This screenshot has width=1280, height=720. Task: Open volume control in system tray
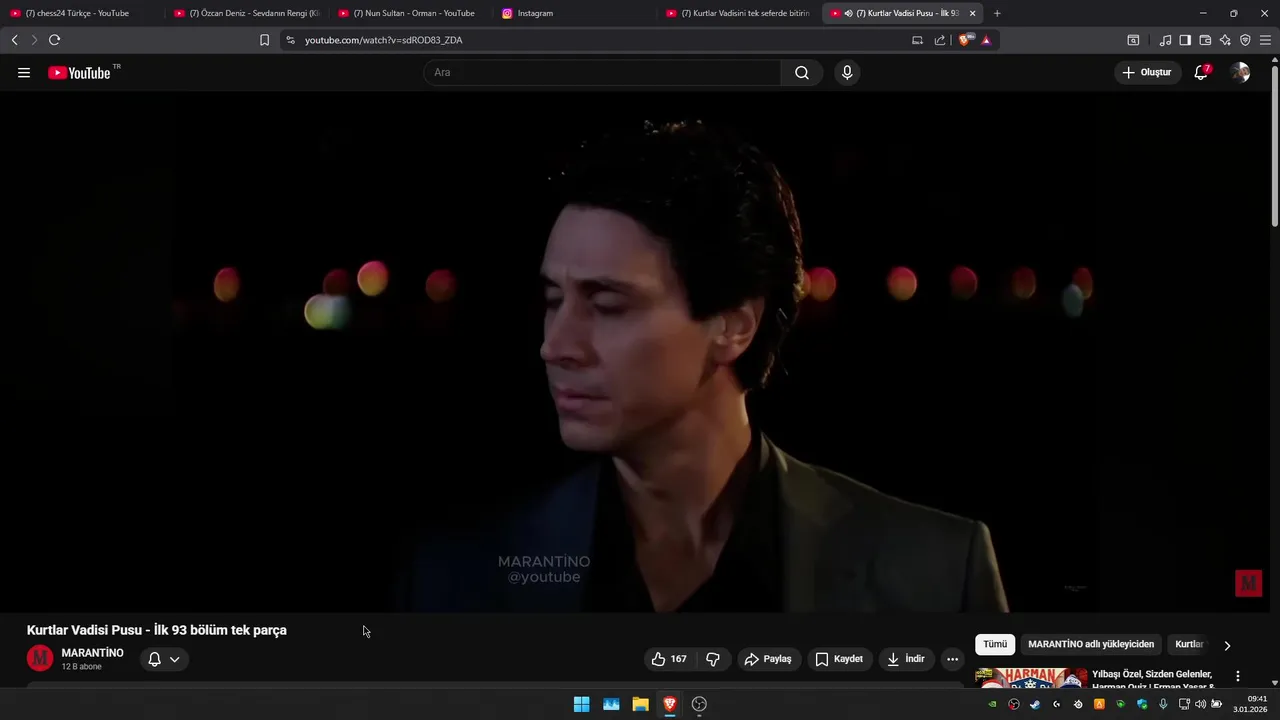click(1201, 704)
